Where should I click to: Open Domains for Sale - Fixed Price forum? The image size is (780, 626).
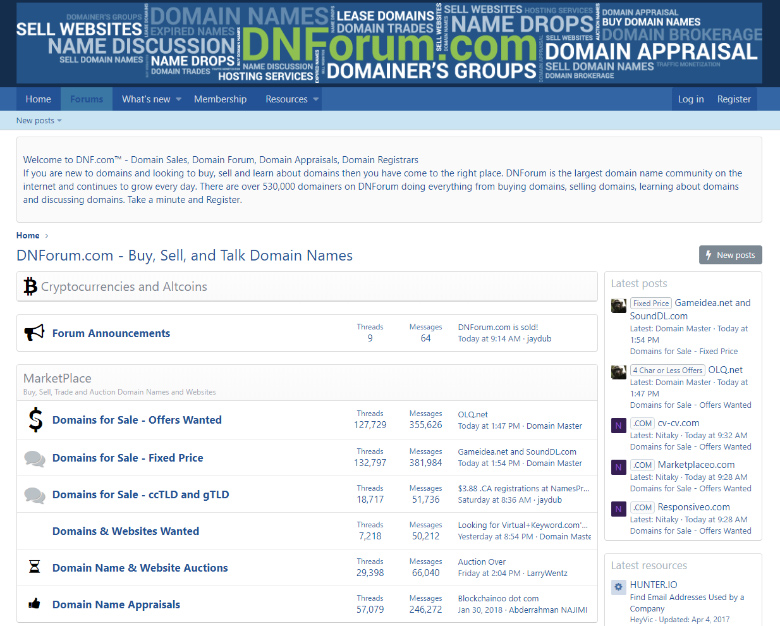tap(128, 458)
